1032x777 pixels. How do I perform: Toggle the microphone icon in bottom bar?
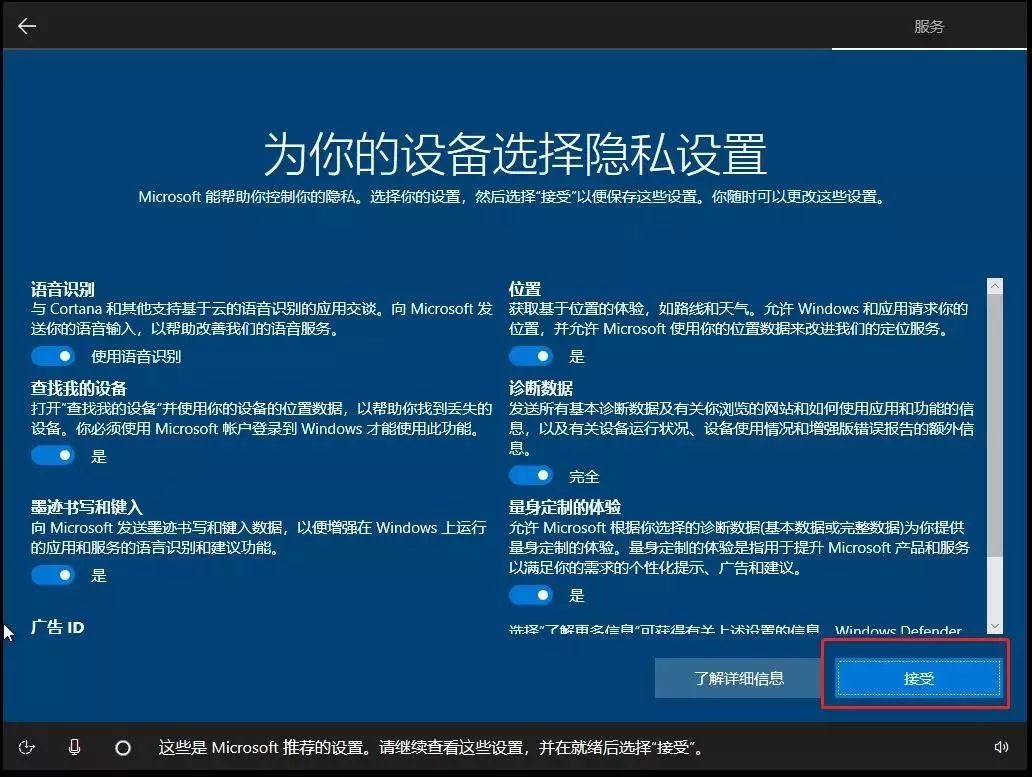coord(74,747)
